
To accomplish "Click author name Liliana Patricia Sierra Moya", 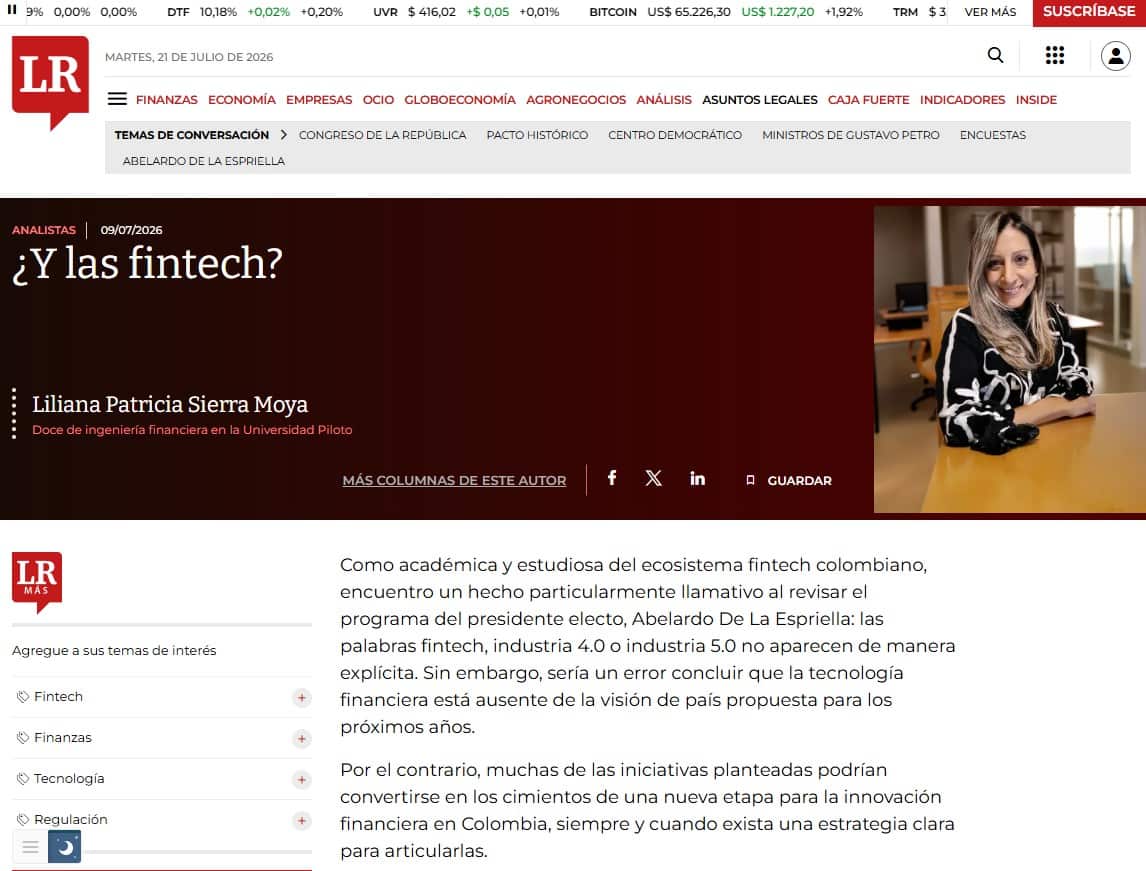I will coord(170,404).
